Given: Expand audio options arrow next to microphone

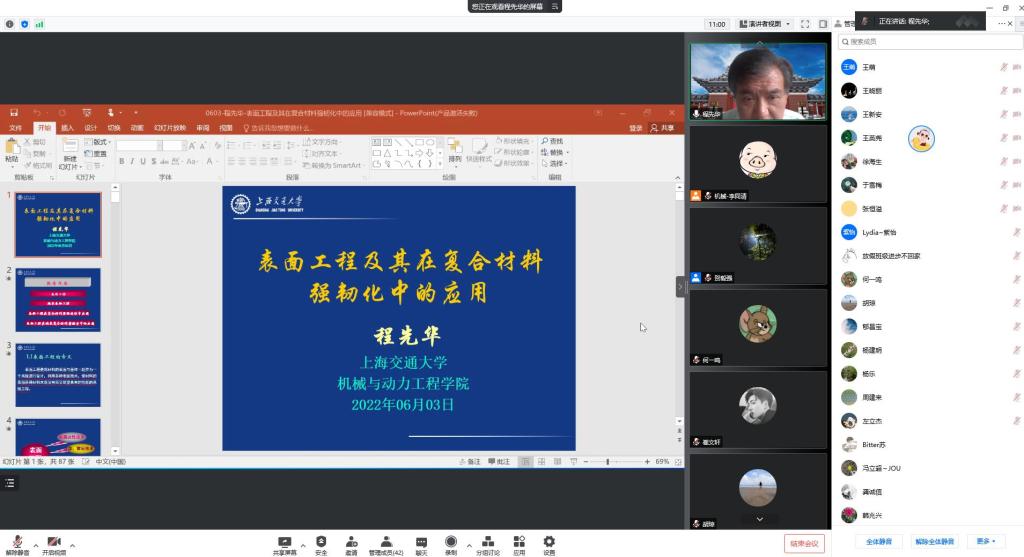Looking at the screenshot, I should (x=35, y=545).
